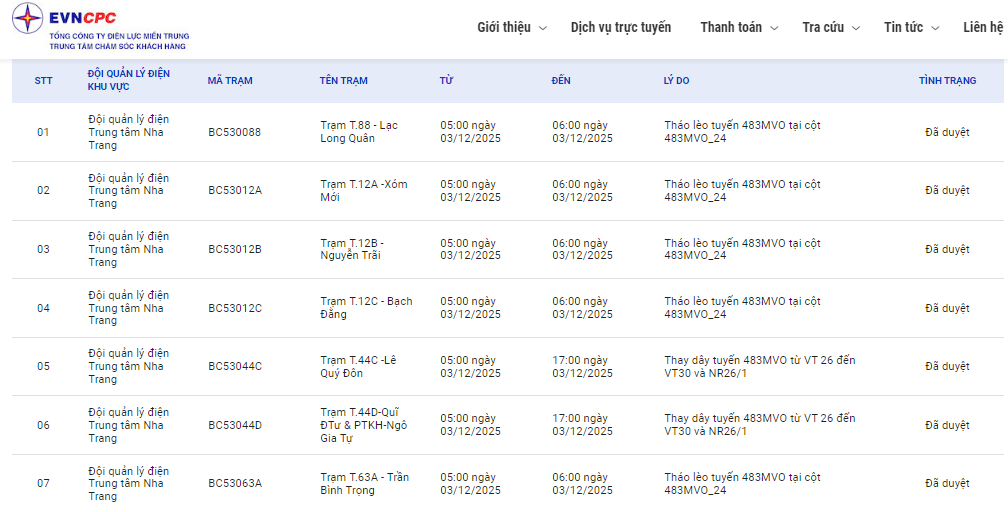Expand the Thanh toán dropdown chevron
This screenshot has height=512, width=1008.
774,28
